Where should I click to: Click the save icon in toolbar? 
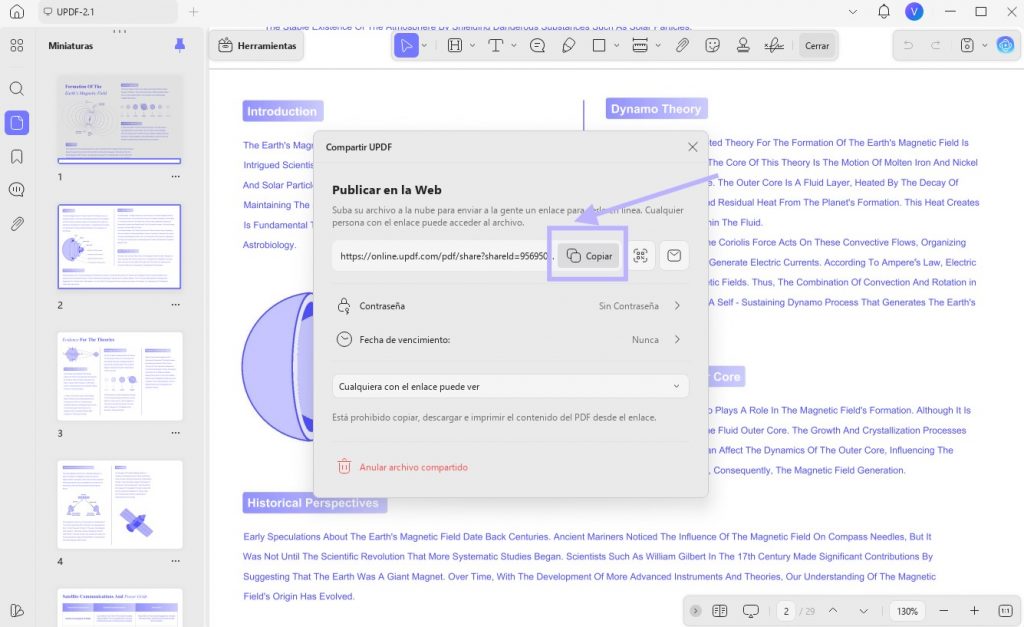[967, 45]
